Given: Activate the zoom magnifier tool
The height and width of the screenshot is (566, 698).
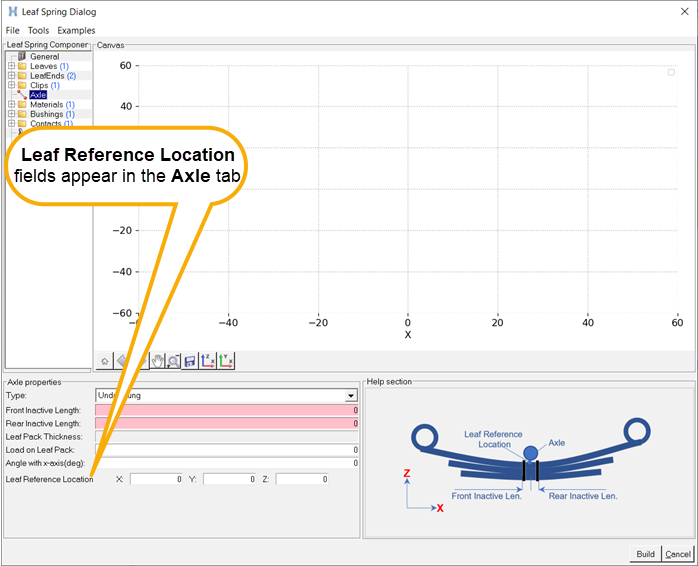Looking at the screenshot, I should (x=173, y=361).
